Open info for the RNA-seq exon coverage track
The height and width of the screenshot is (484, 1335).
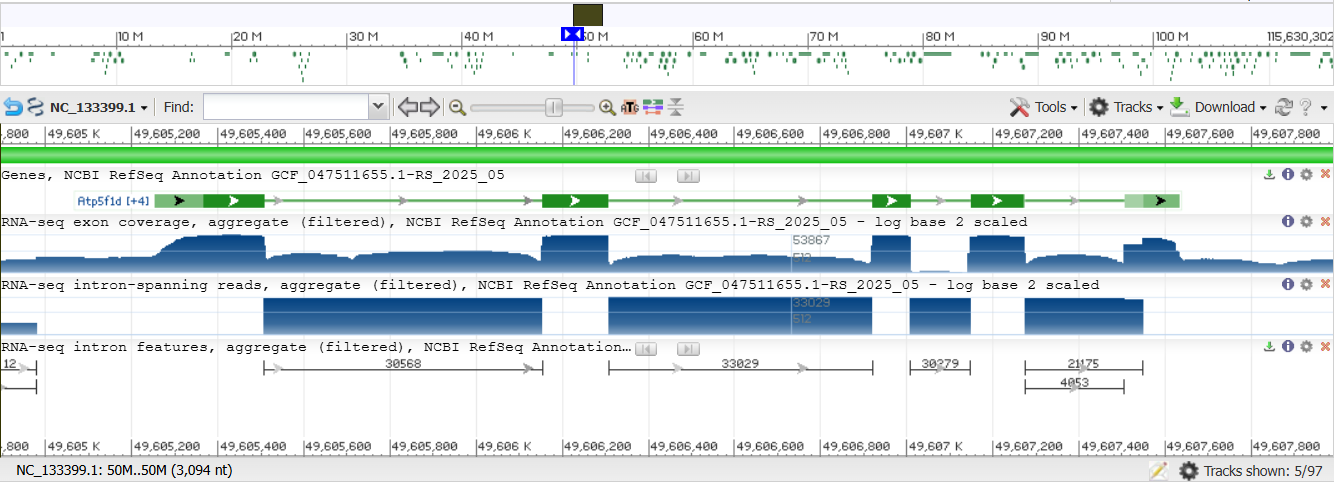pos(1288,221)
